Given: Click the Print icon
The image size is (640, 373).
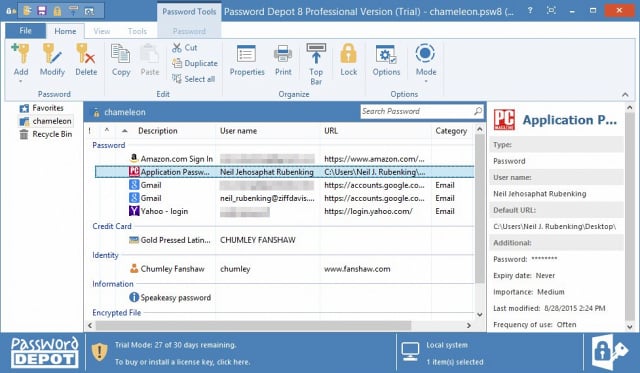Looking at the screenshot, I should [x=283, y=54].
